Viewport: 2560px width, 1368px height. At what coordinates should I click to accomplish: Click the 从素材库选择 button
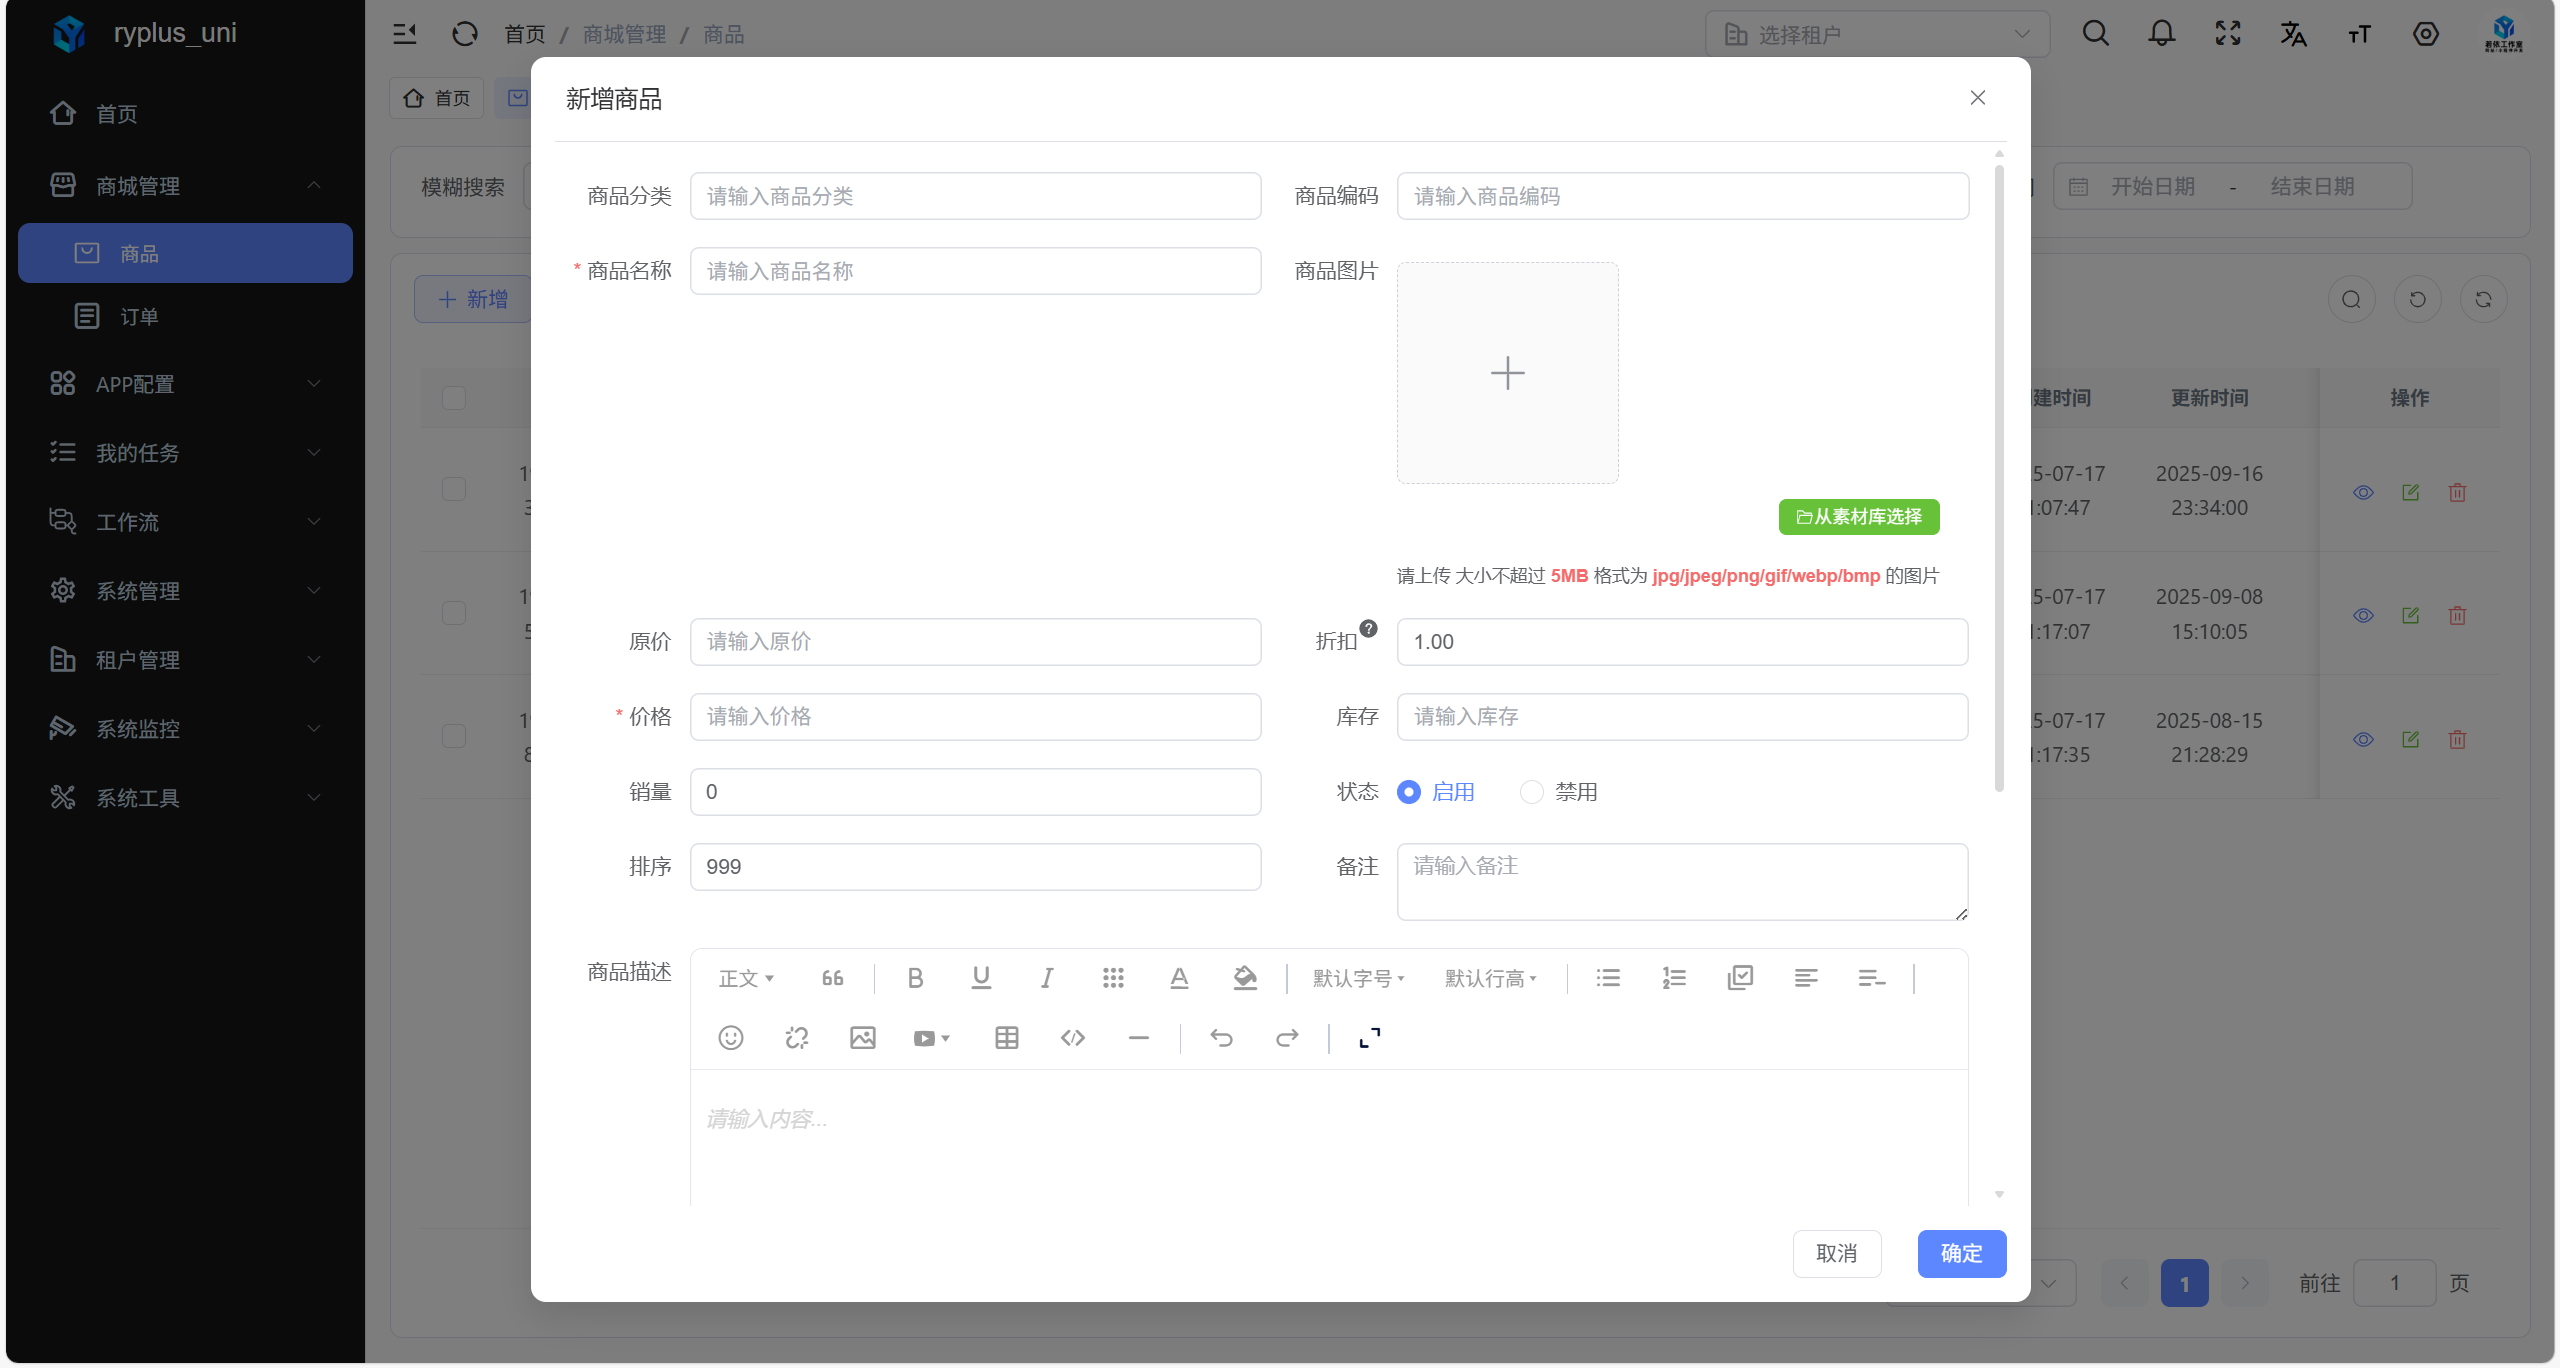pyautogui.click(x=1859, y=517)
